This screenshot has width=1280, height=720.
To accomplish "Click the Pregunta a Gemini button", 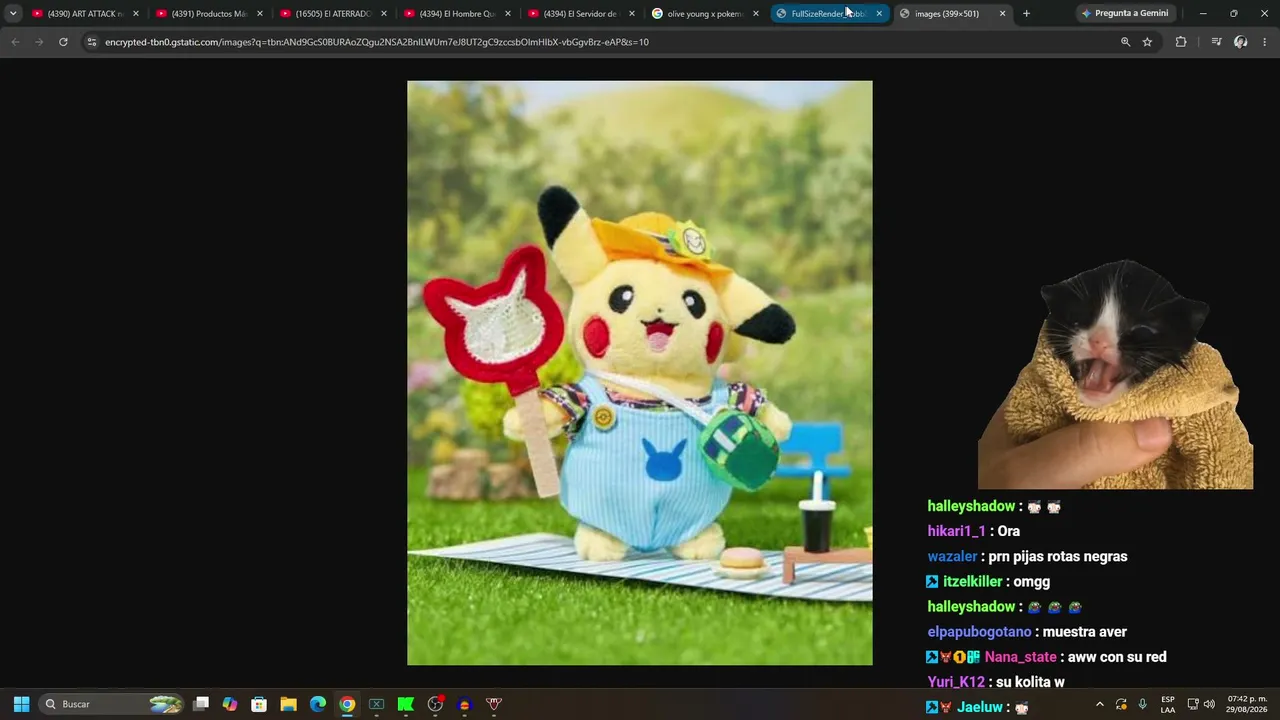I will (1125, 13).
